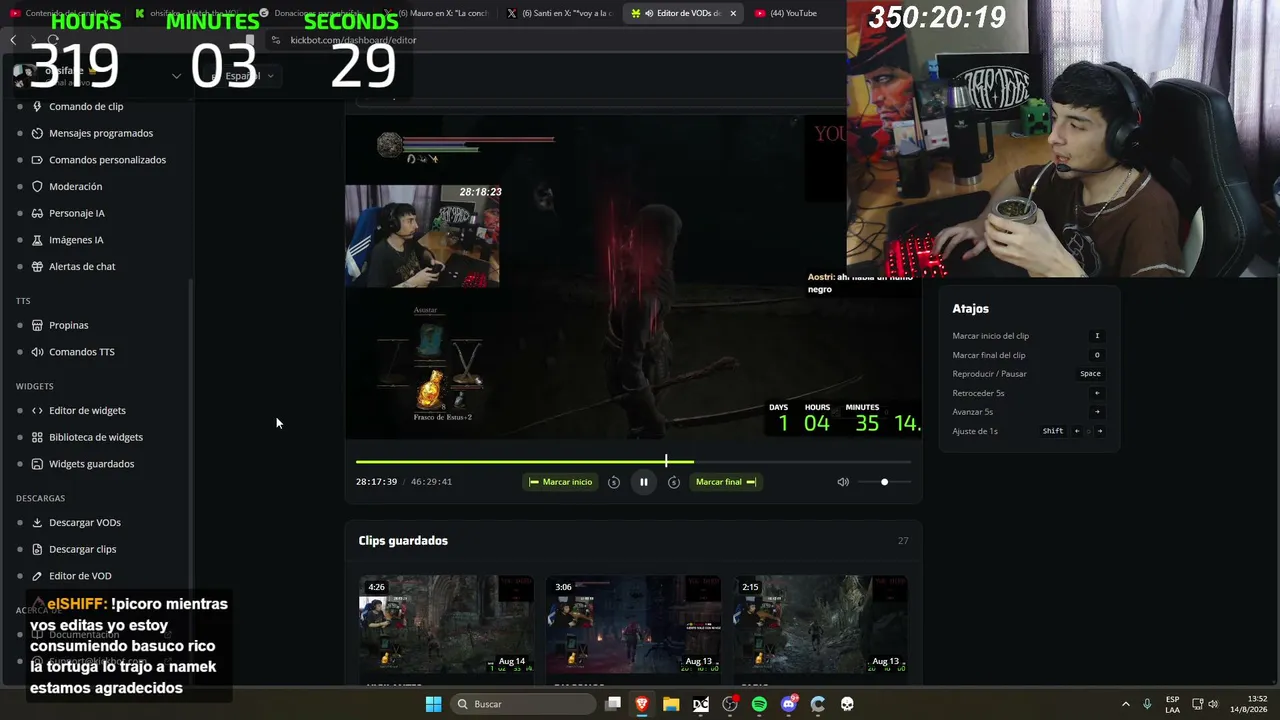This screenshot has width=1280, height=720.
Task: Click the 'Marcar inicio del clip' shortcut text
Action: [x=990, y=336]
